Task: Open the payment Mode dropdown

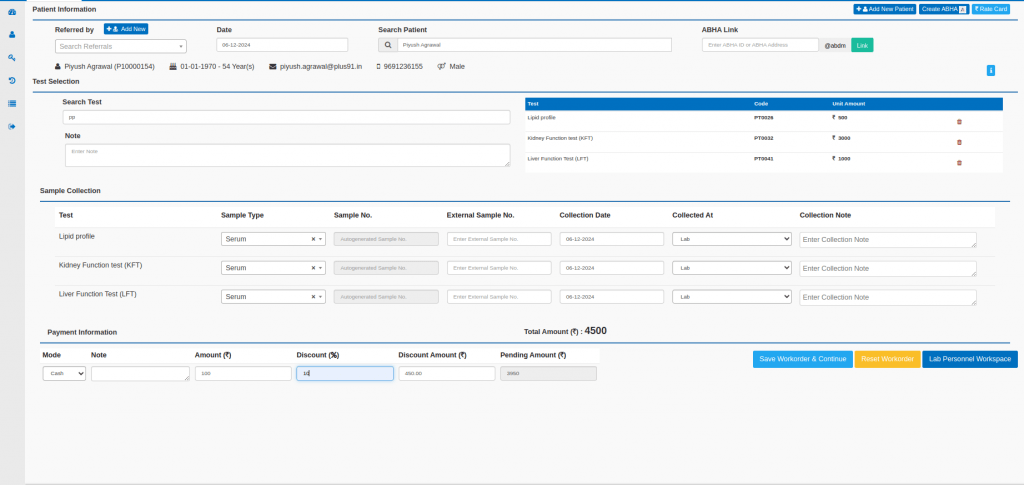Action: click(64, 373)
